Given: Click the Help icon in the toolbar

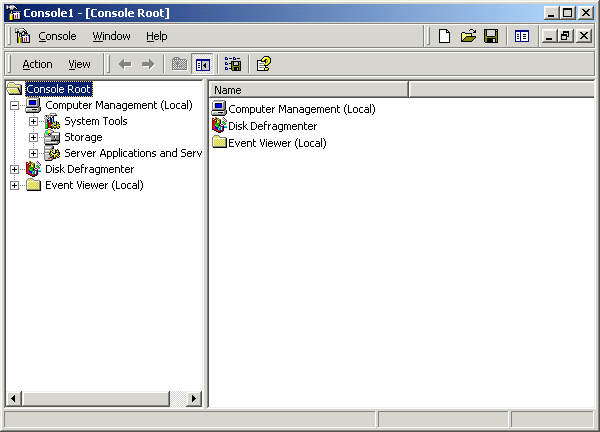Looking at the screenshot, I should [x=263, y=64].
